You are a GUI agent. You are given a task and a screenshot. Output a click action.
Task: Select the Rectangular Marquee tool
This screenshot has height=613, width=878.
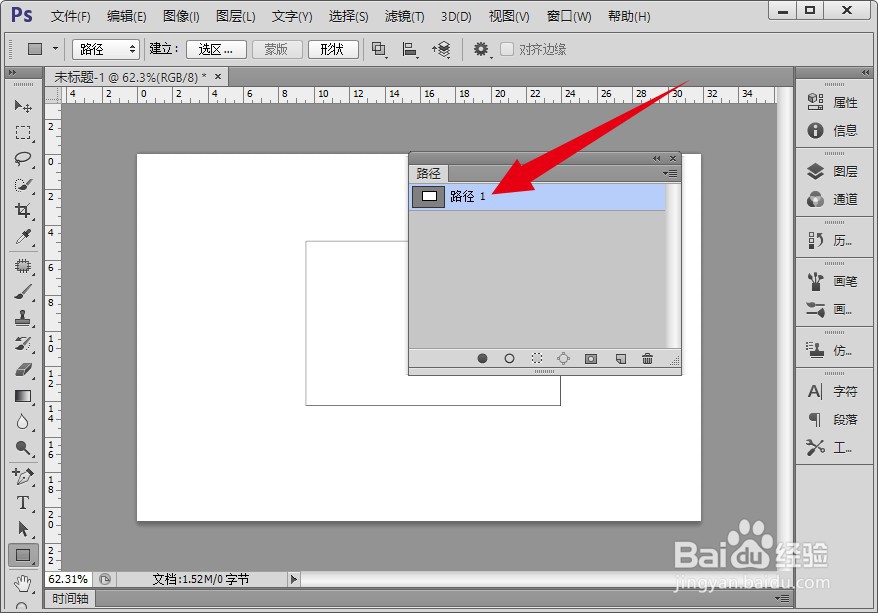click(x=23, y=133)
